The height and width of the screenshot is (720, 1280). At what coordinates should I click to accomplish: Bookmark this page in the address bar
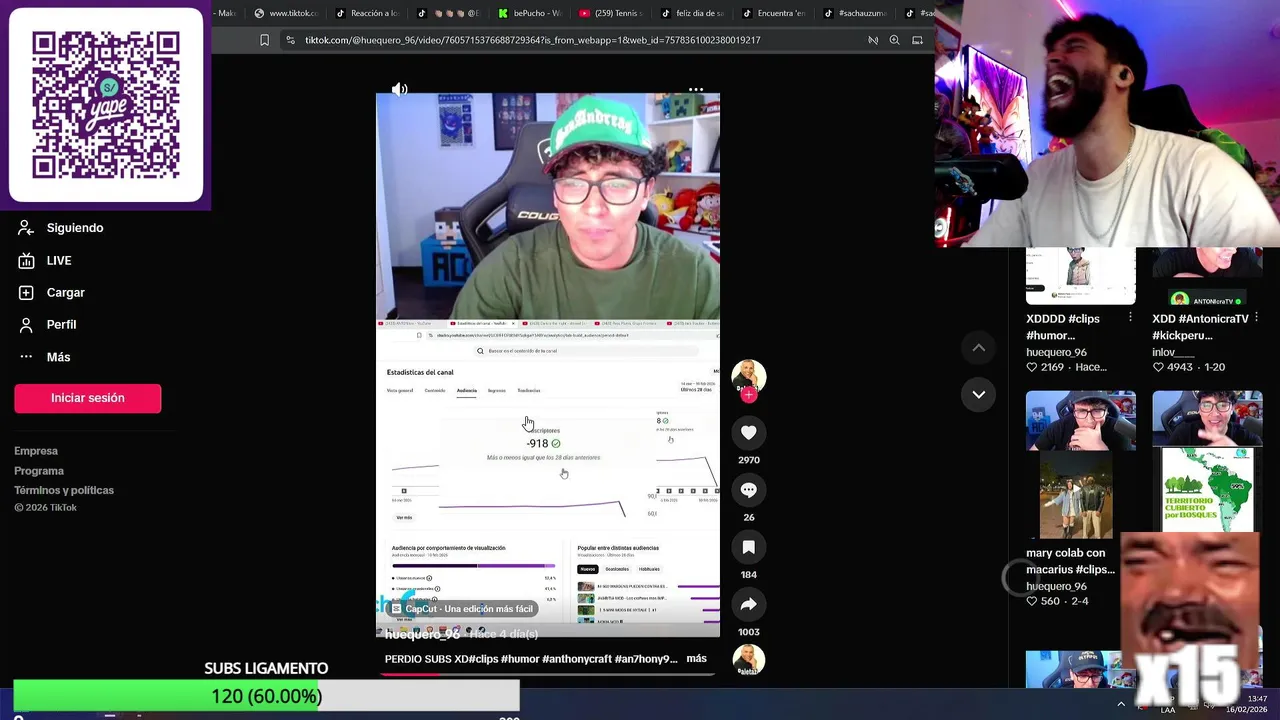click(264, 40)
